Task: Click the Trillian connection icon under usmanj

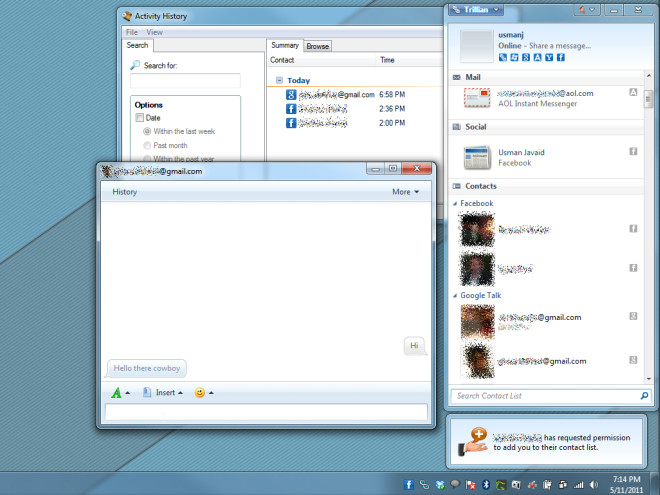Action: tap(503, 57)
